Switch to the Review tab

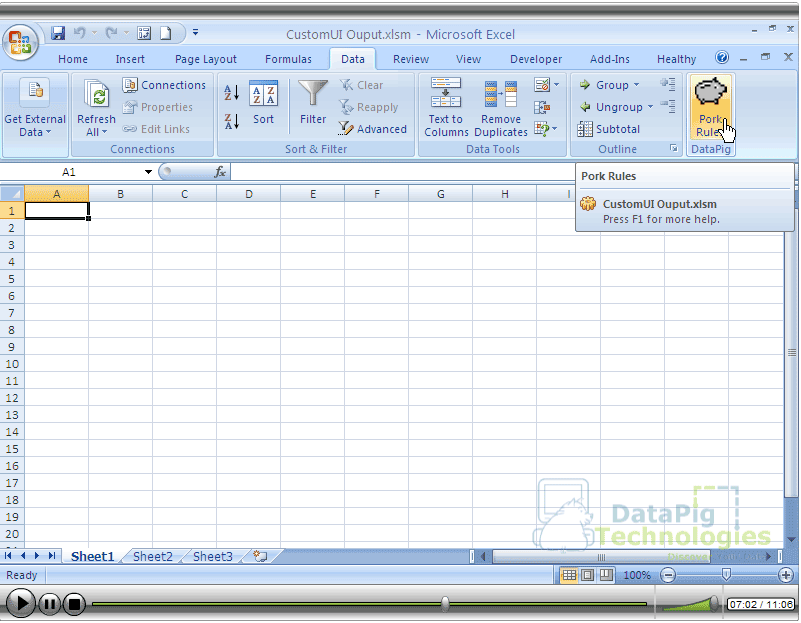411,59
